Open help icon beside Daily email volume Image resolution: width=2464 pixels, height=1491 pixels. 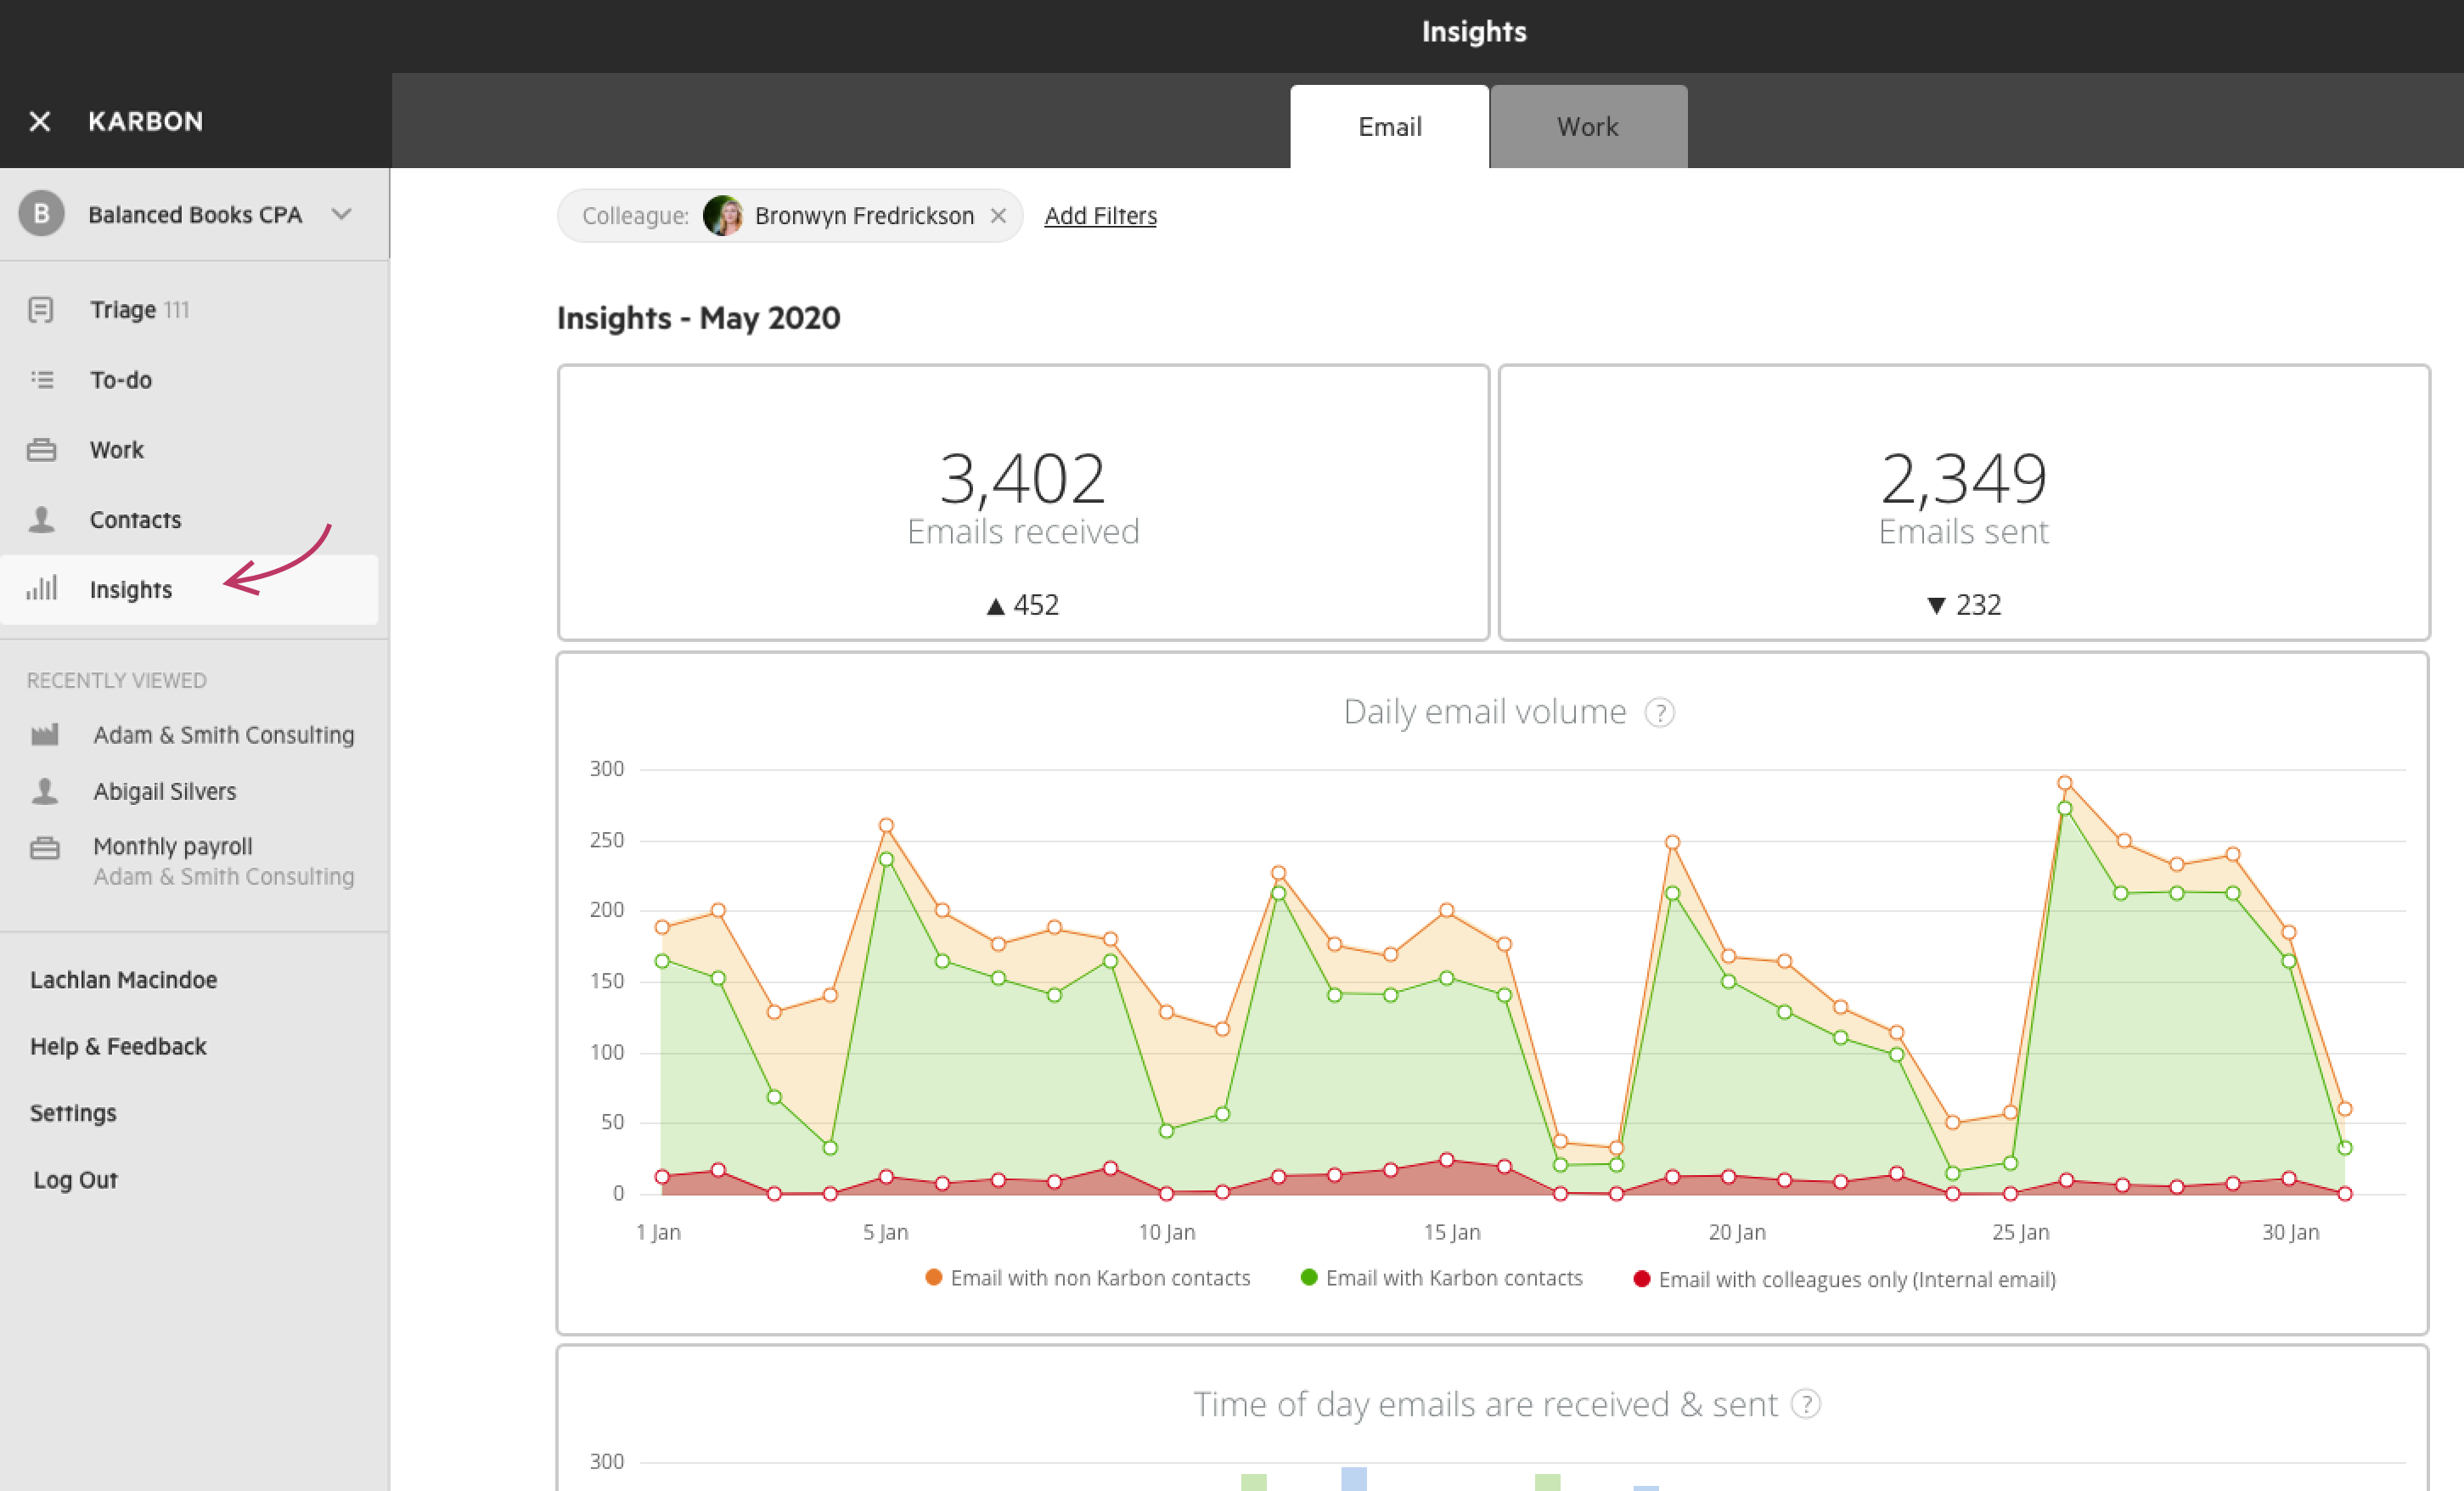[1659, 713]
